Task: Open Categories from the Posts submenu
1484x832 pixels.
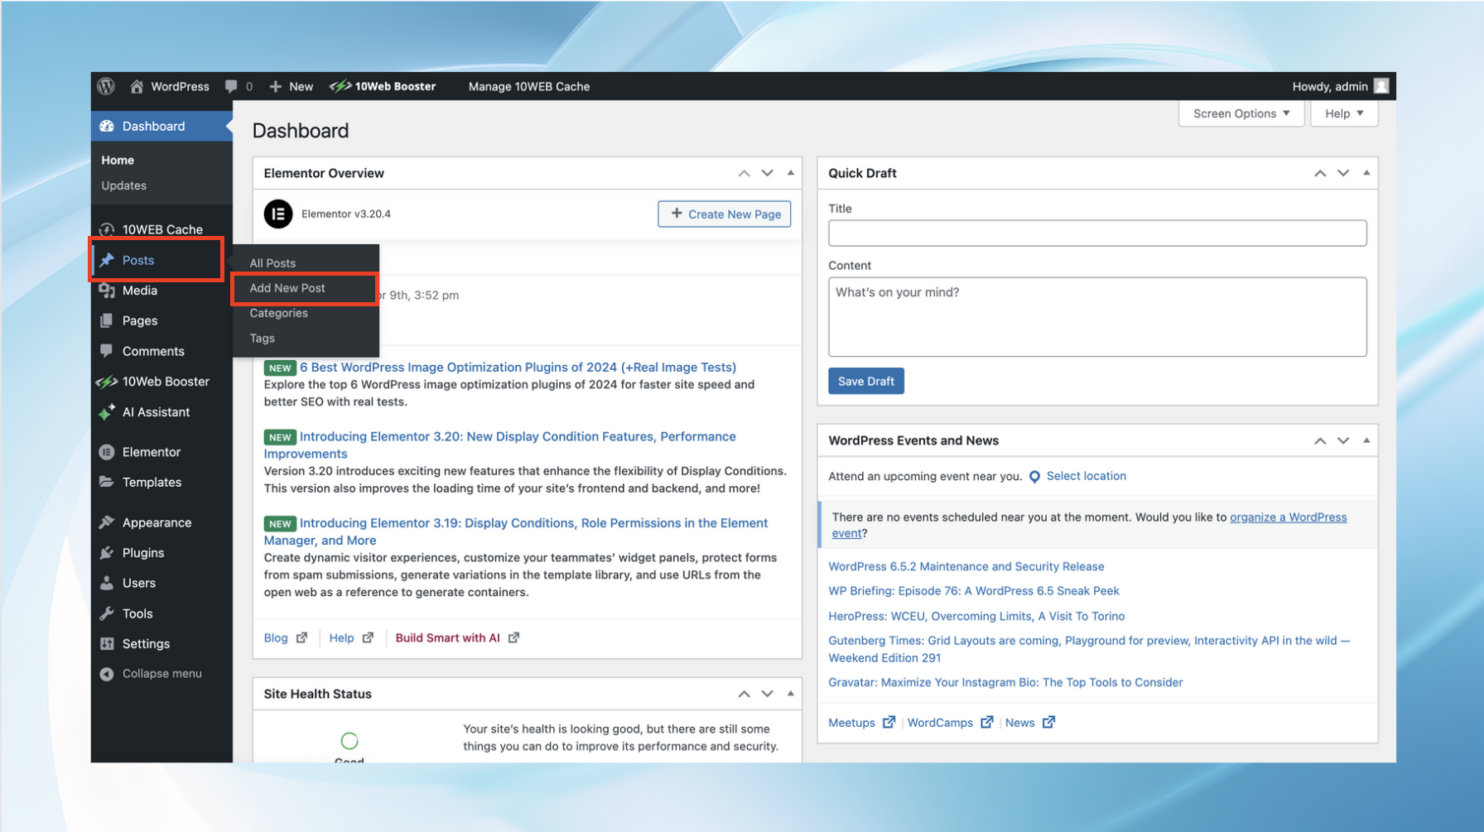Action: [278, 312]
